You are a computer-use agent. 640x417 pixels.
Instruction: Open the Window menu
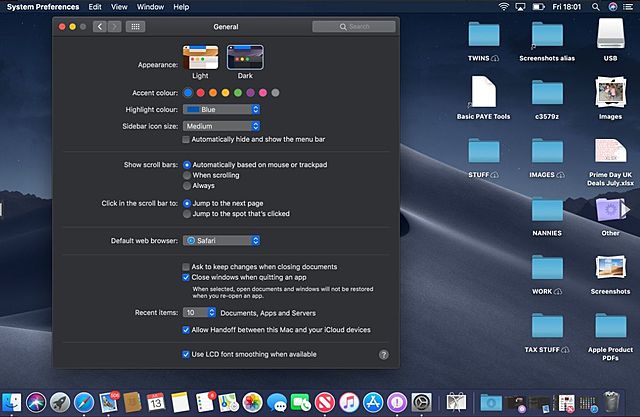[x=150, y=7]
